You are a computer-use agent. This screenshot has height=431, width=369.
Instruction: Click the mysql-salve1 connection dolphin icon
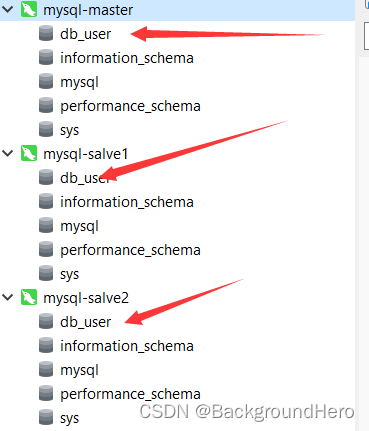pos(29,153)
